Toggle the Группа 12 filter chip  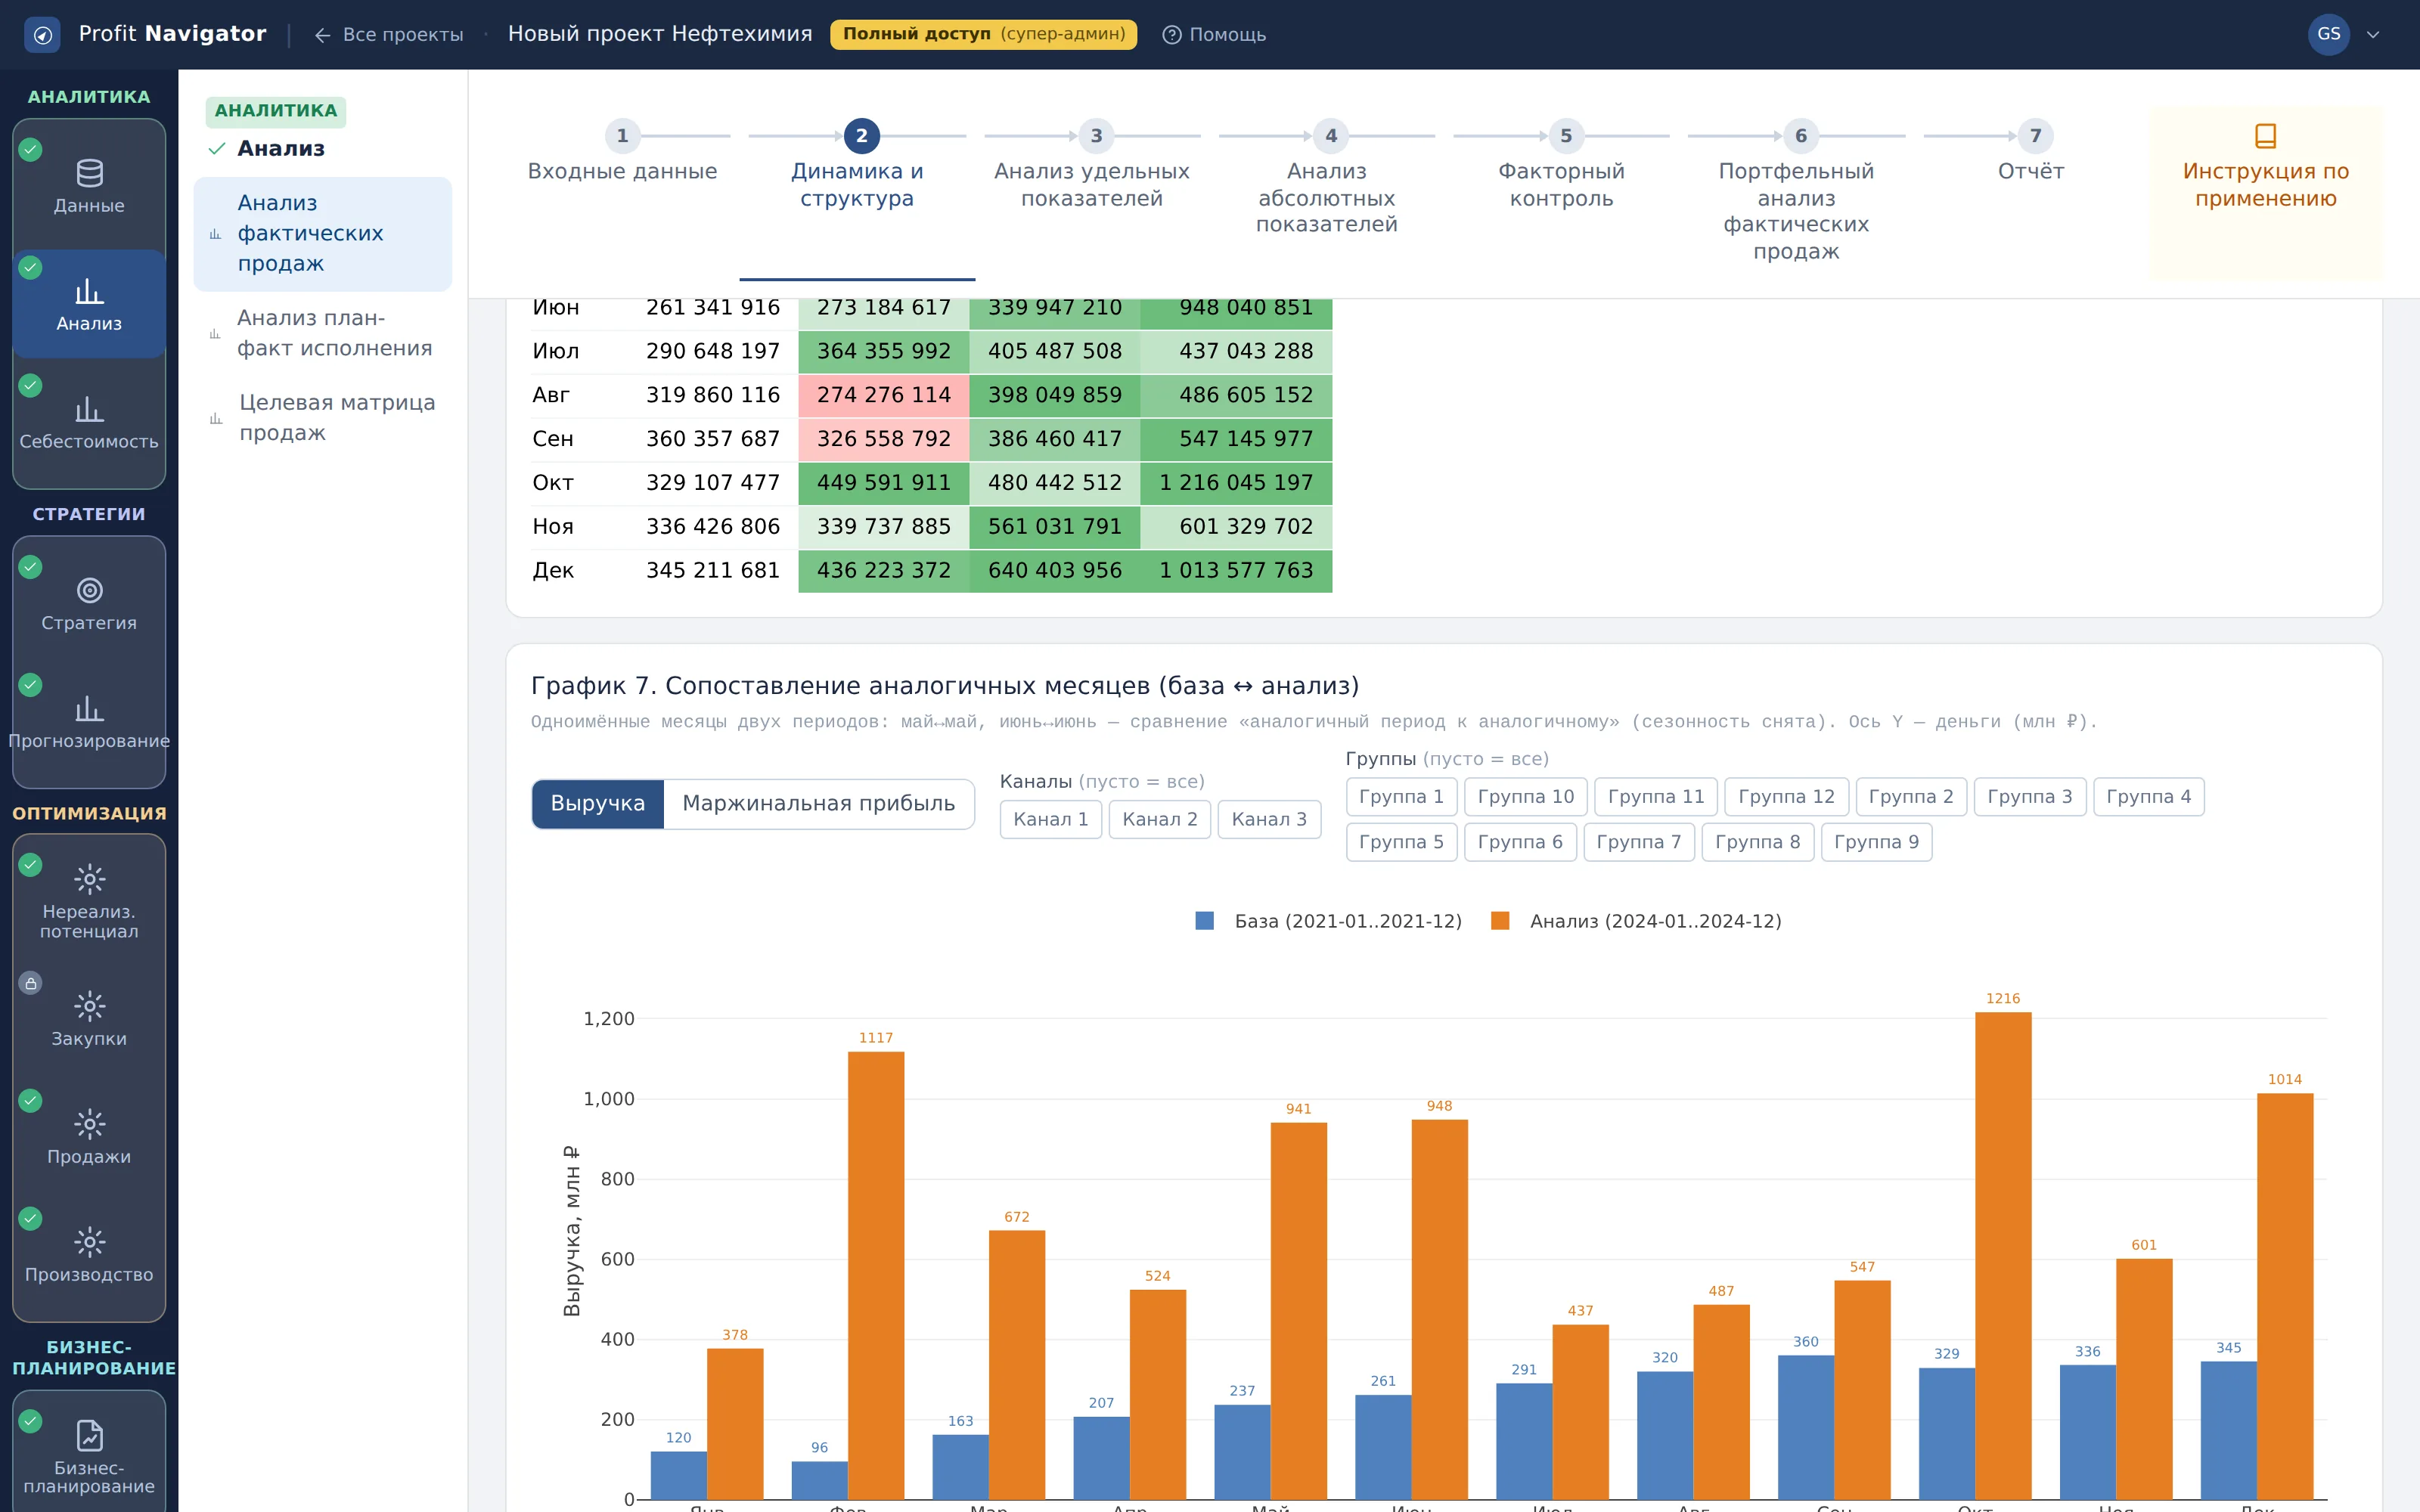coord(1786,797)
